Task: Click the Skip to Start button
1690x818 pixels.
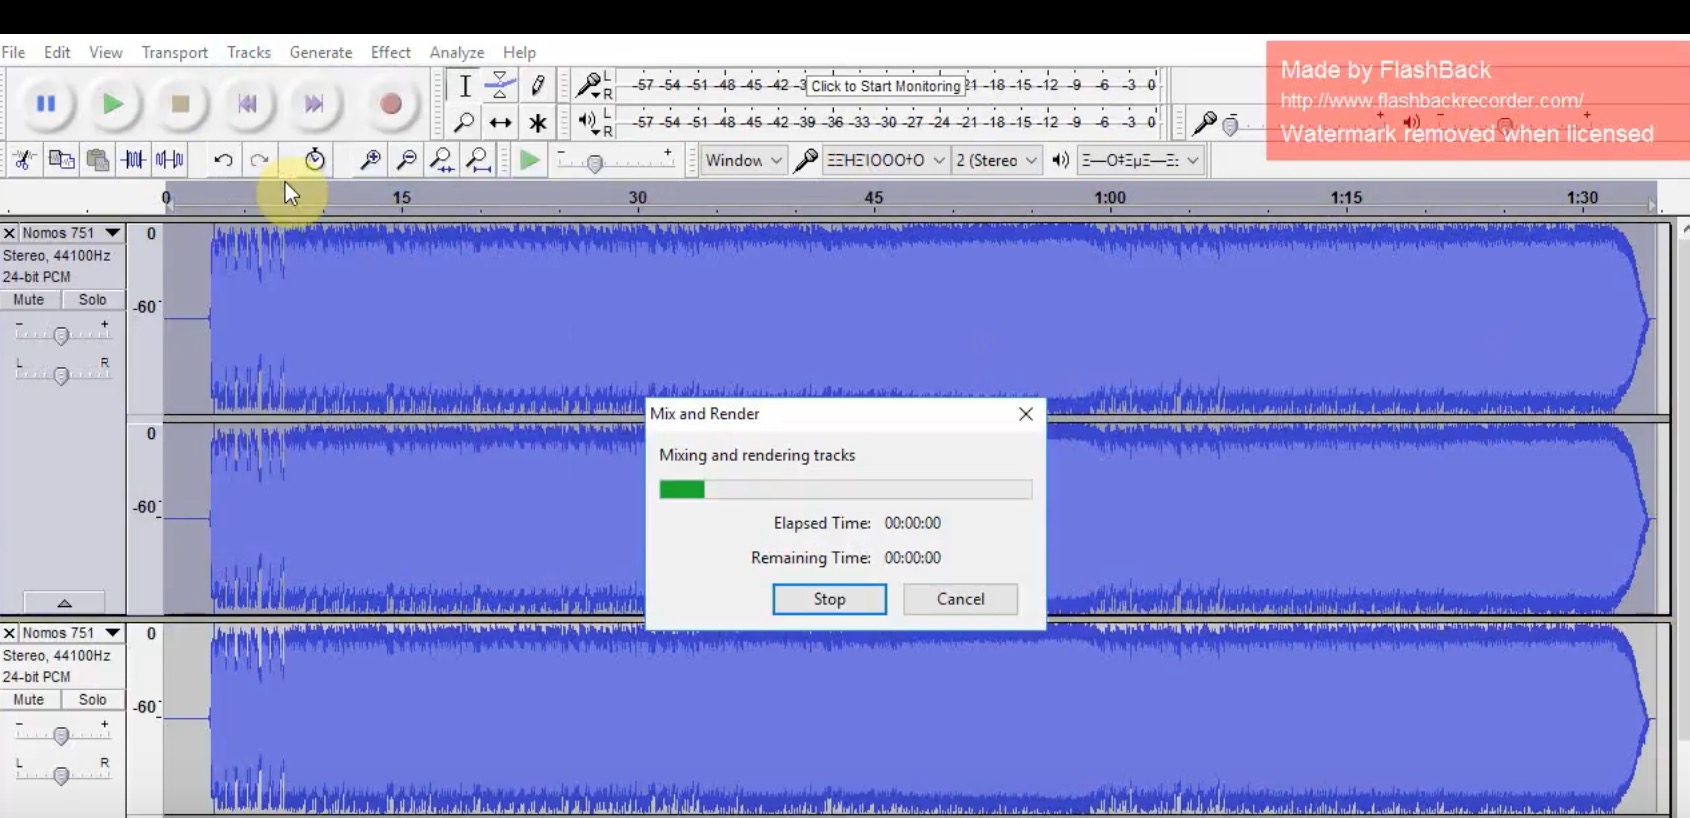Action: [x=247, y=104]
